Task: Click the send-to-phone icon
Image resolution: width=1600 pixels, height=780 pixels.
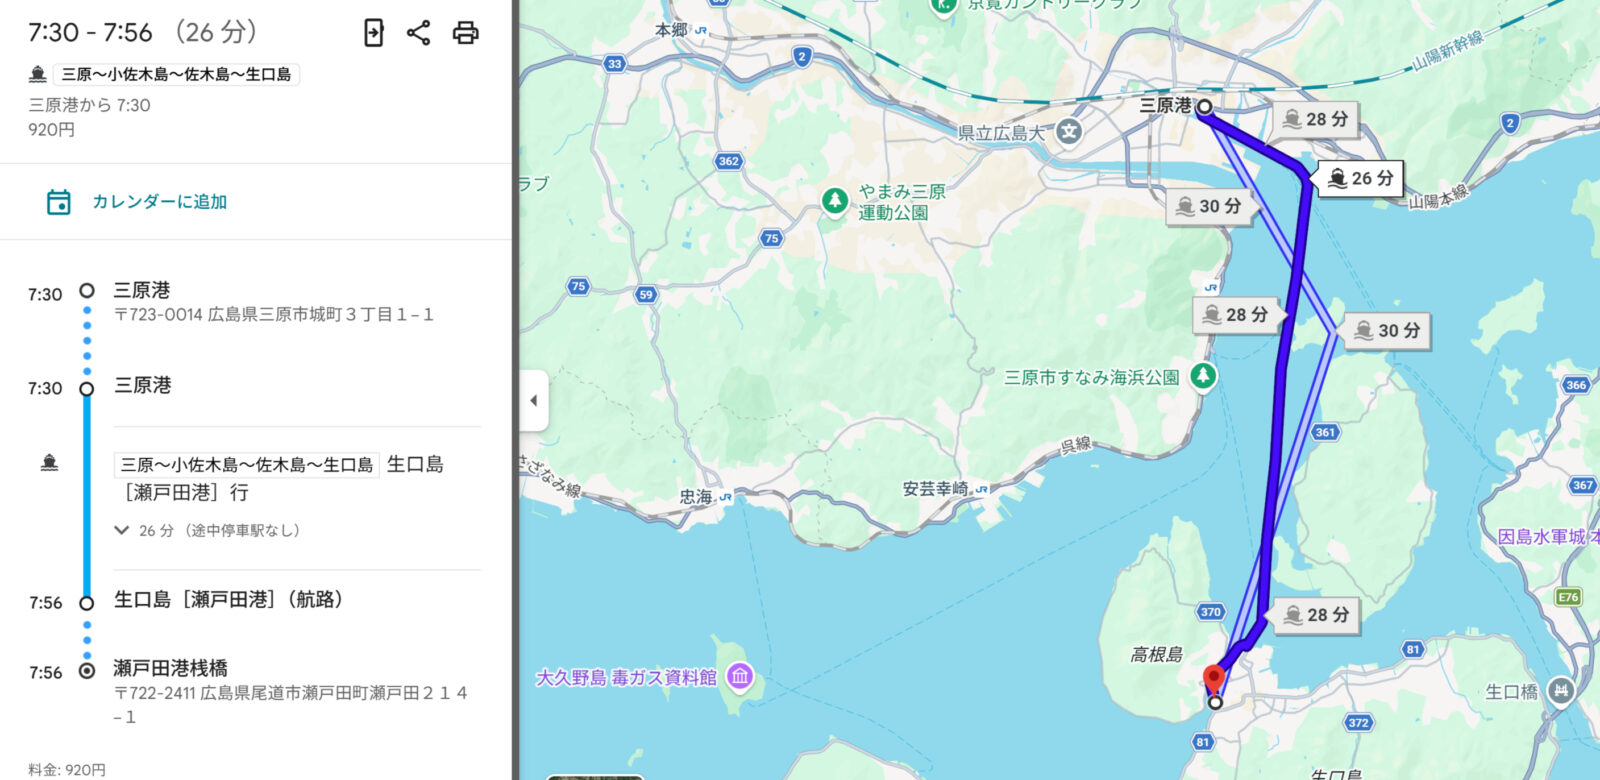Action: coord(373,33)
